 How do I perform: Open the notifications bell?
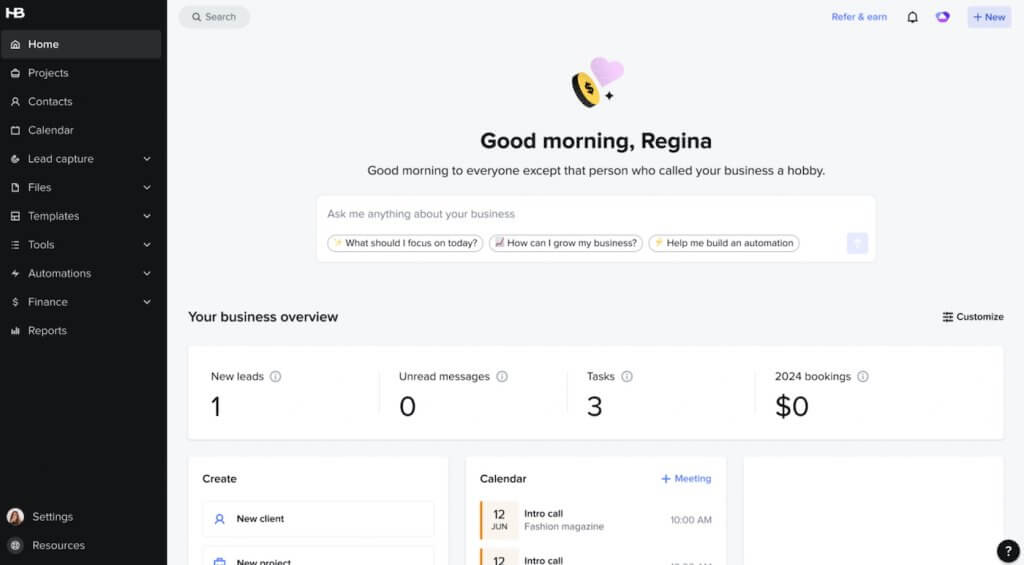tap(912, 17)
